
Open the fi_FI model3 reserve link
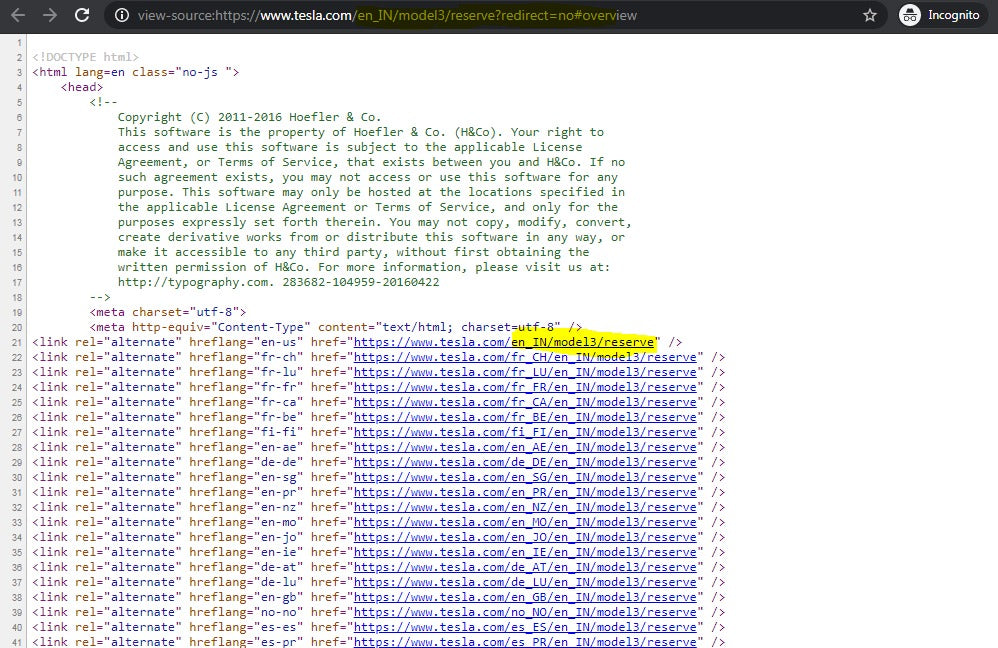pyautogui.click(x=526, y=432)
